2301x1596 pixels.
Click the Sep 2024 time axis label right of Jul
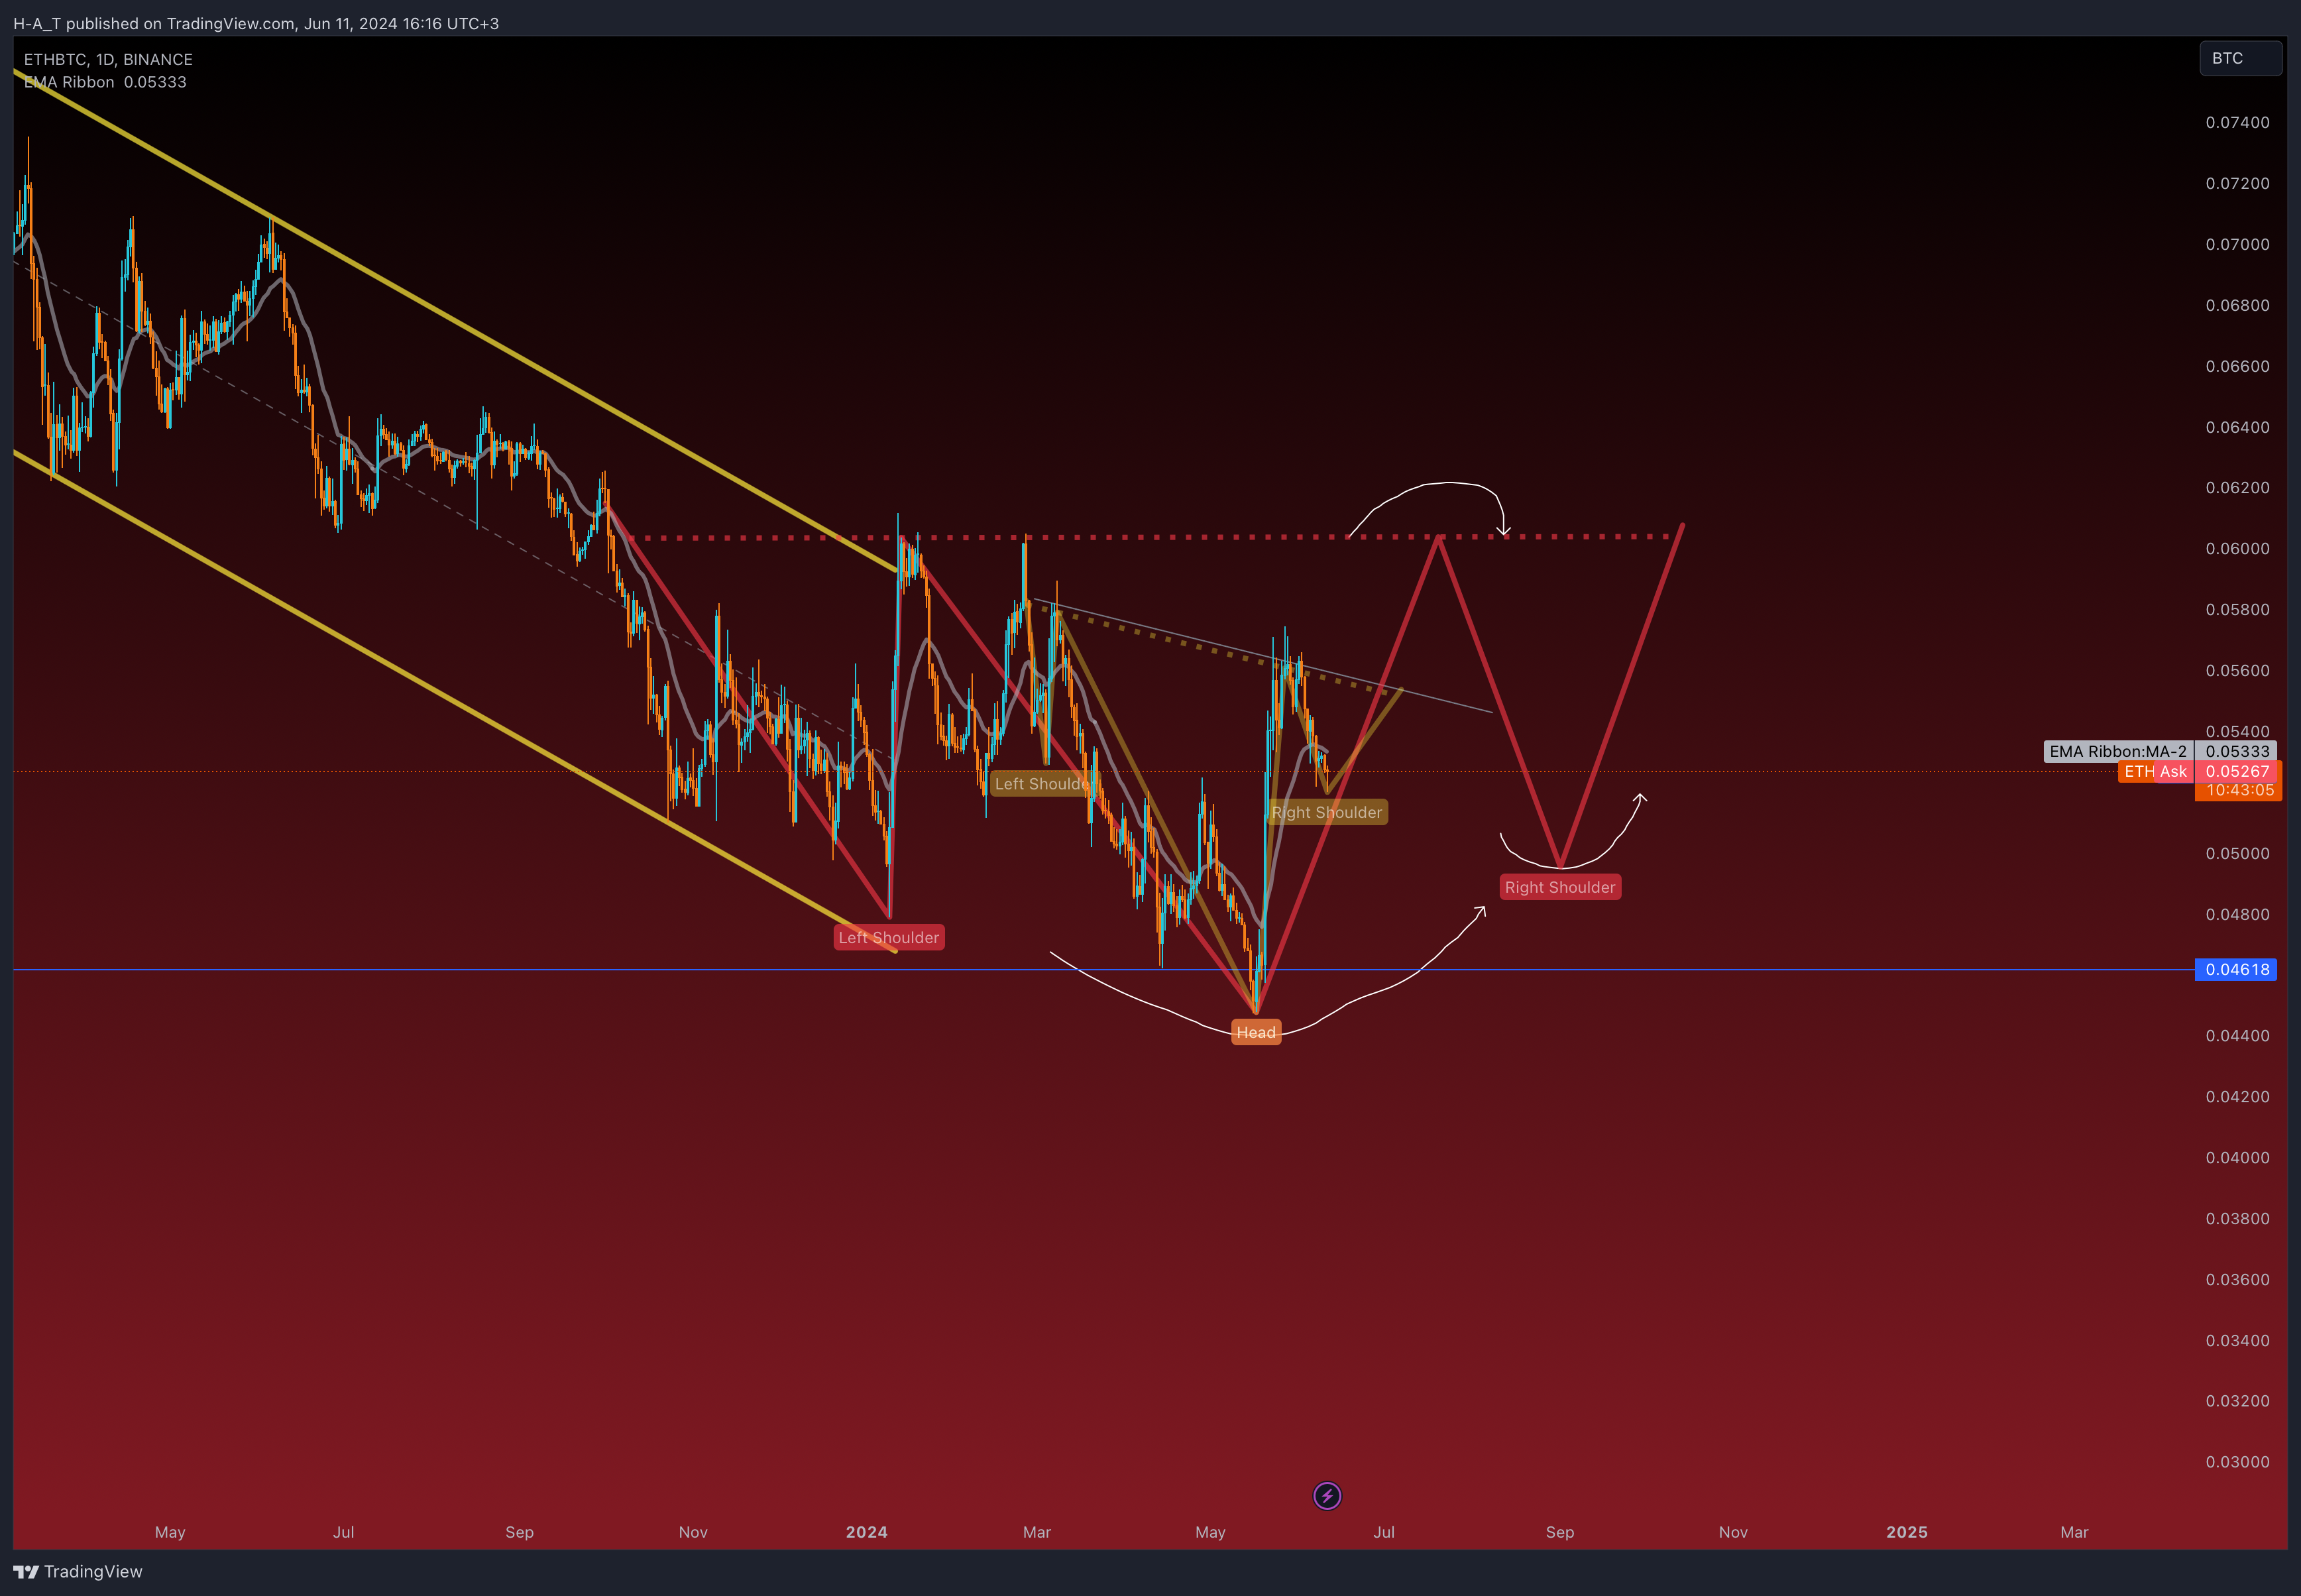point(1560,1532)
